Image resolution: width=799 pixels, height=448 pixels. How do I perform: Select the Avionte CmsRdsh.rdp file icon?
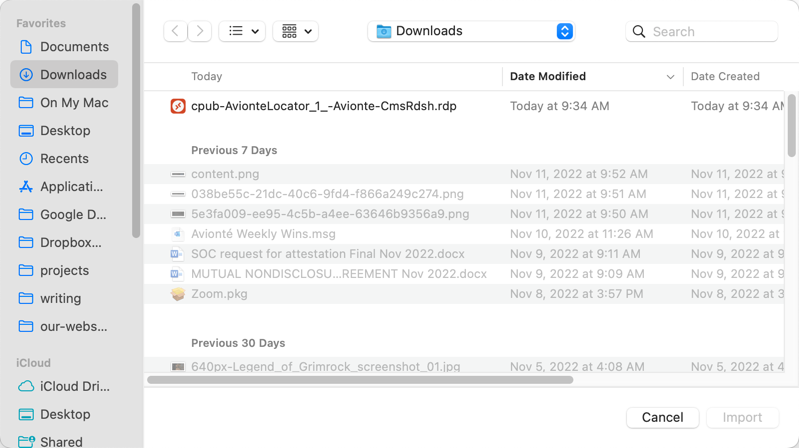click(x=178, y=106)
